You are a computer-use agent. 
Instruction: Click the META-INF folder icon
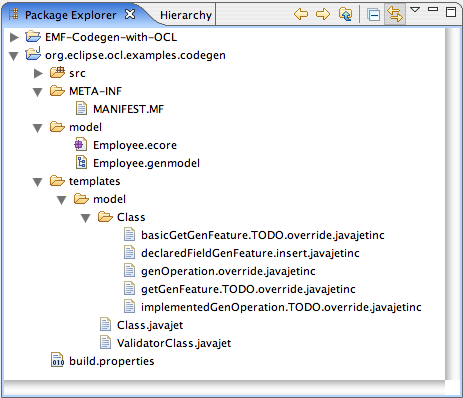pyautogui.click(x=57, y=90)
